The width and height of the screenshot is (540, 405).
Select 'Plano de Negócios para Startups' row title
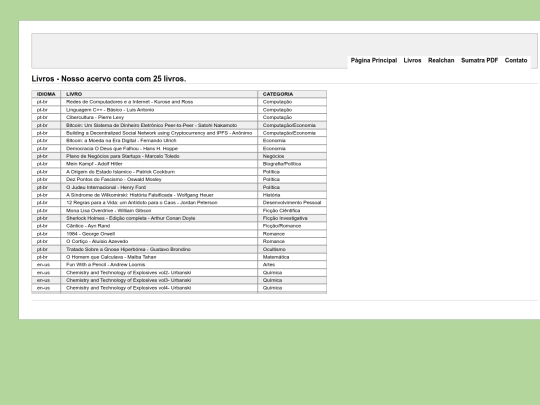[x=123, y=156]
